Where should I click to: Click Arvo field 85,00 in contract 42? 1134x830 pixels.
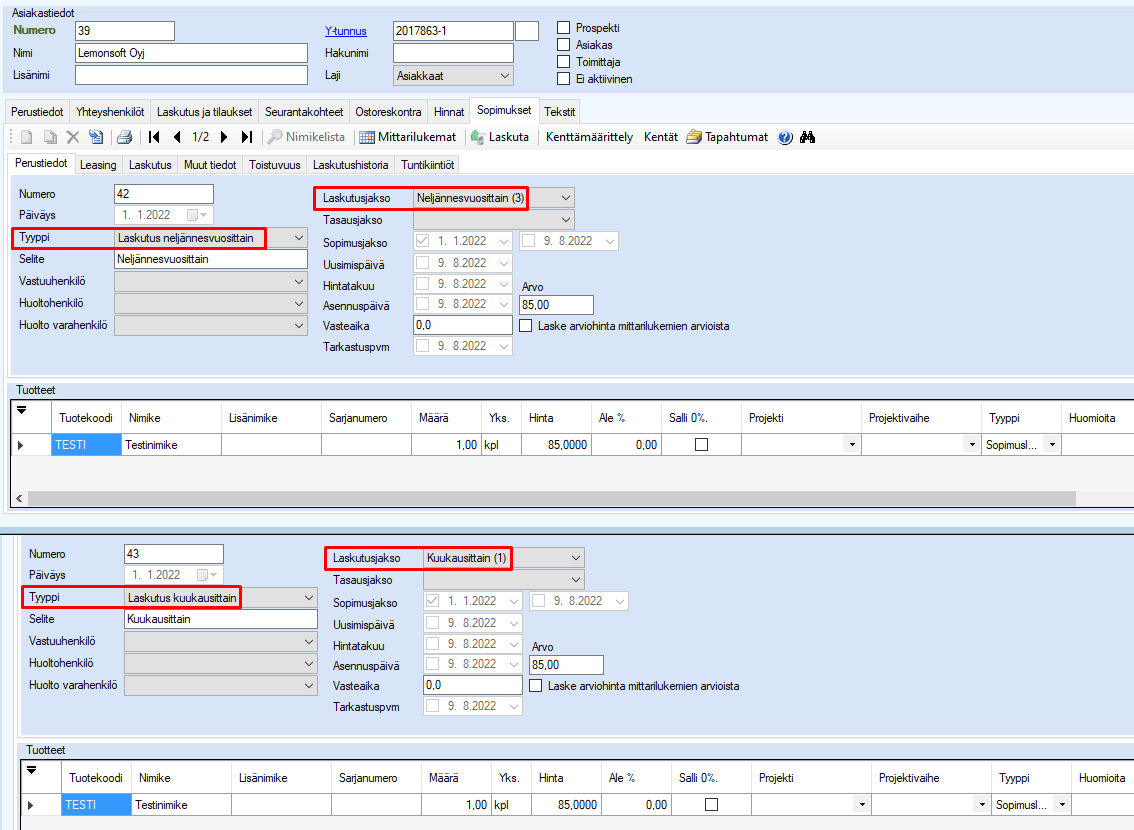tap(556, 305)
